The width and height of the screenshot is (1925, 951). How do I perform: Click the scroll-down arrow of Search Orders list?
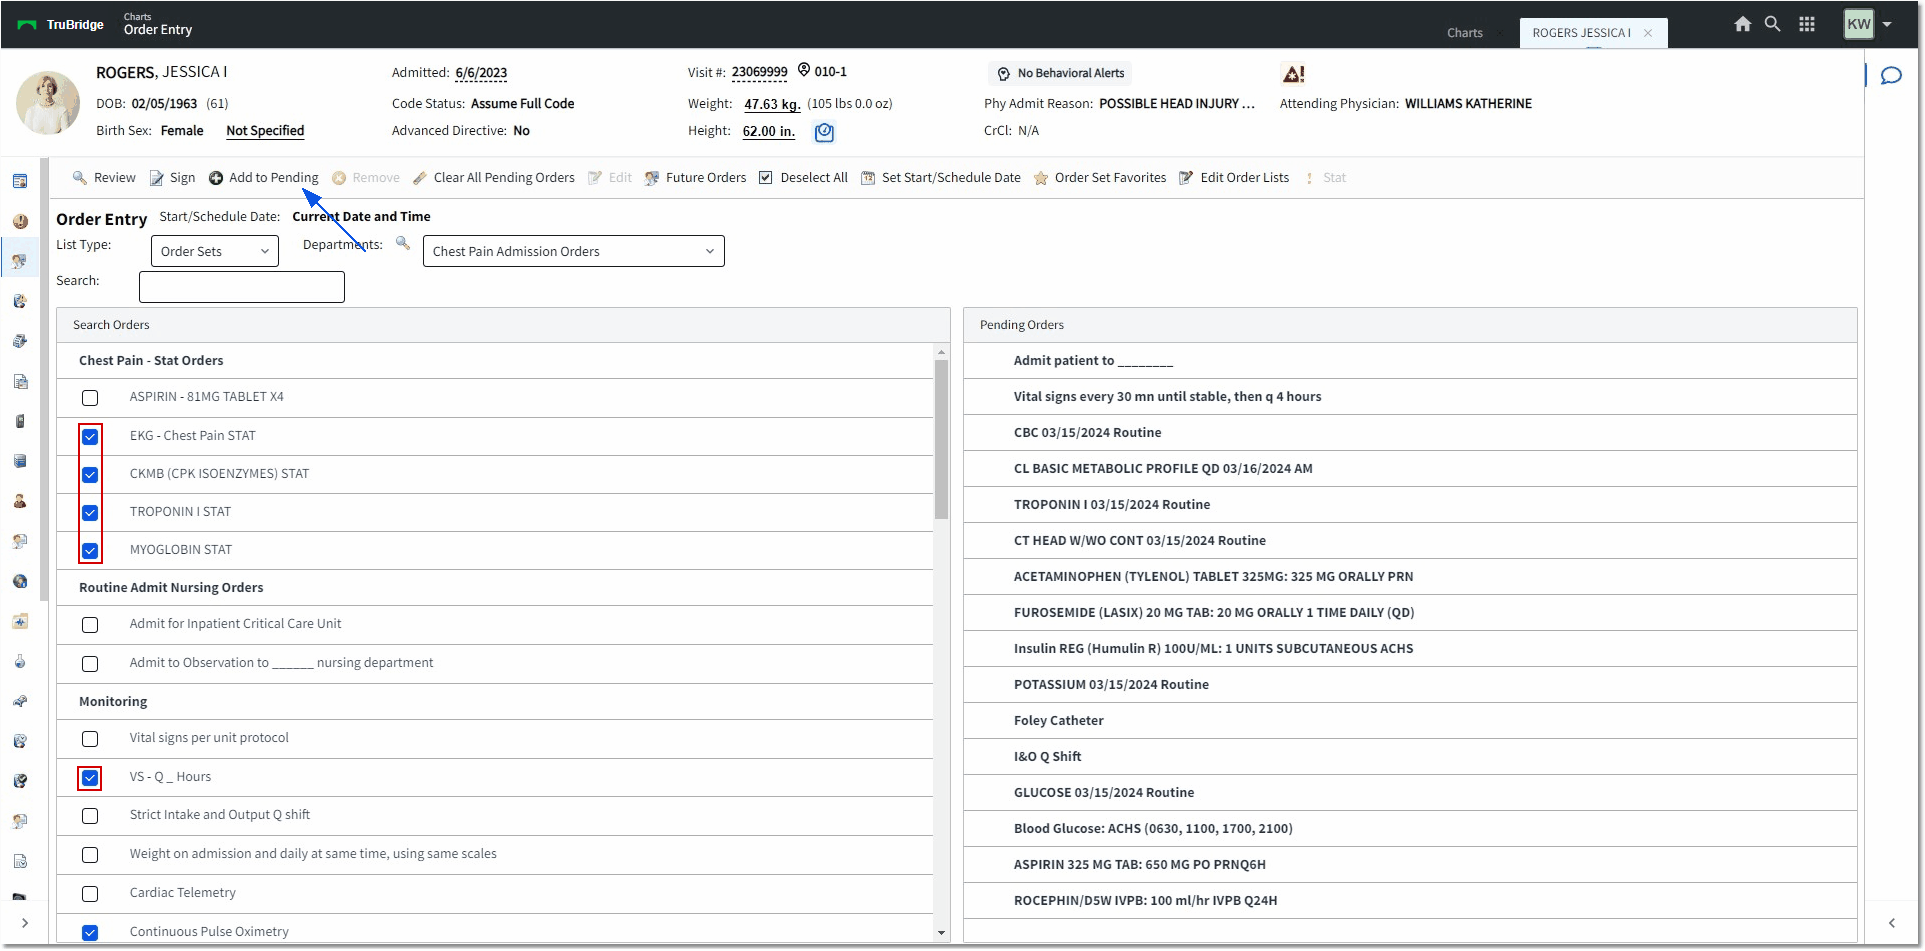[x=941, y=933]
